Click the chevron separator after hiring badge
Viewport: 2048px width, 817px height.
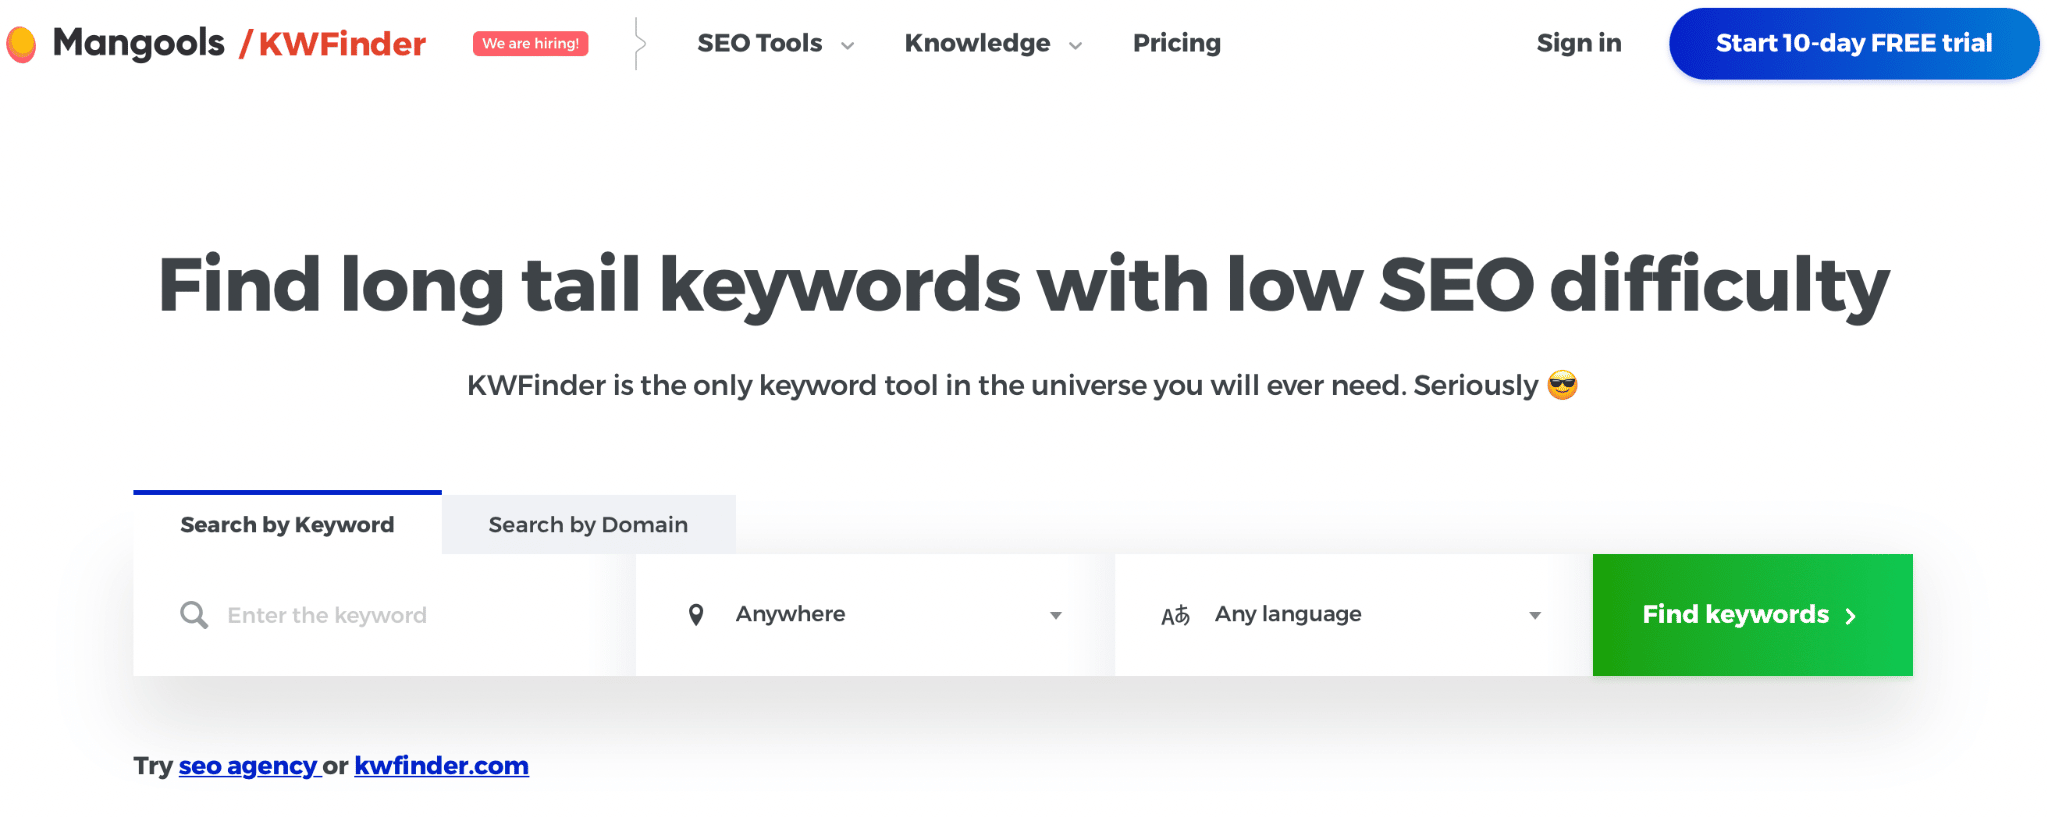[x=638, y=44]
